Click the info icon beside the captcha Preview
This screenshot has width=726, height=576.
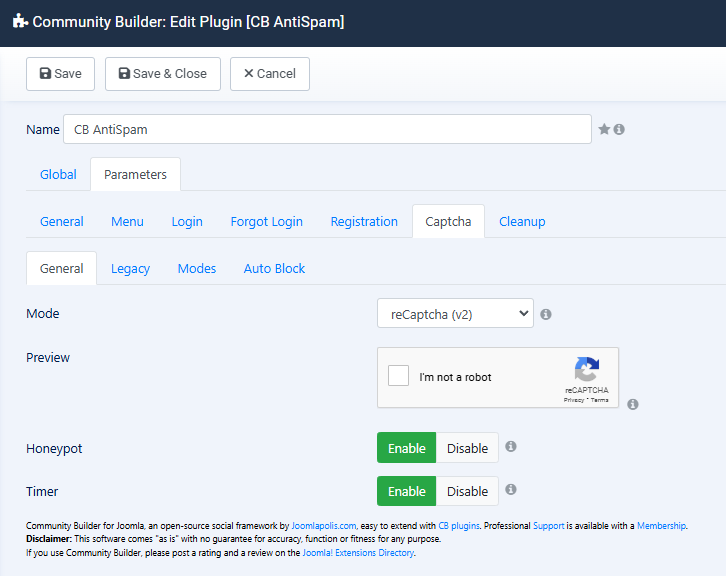coord(632,404)
